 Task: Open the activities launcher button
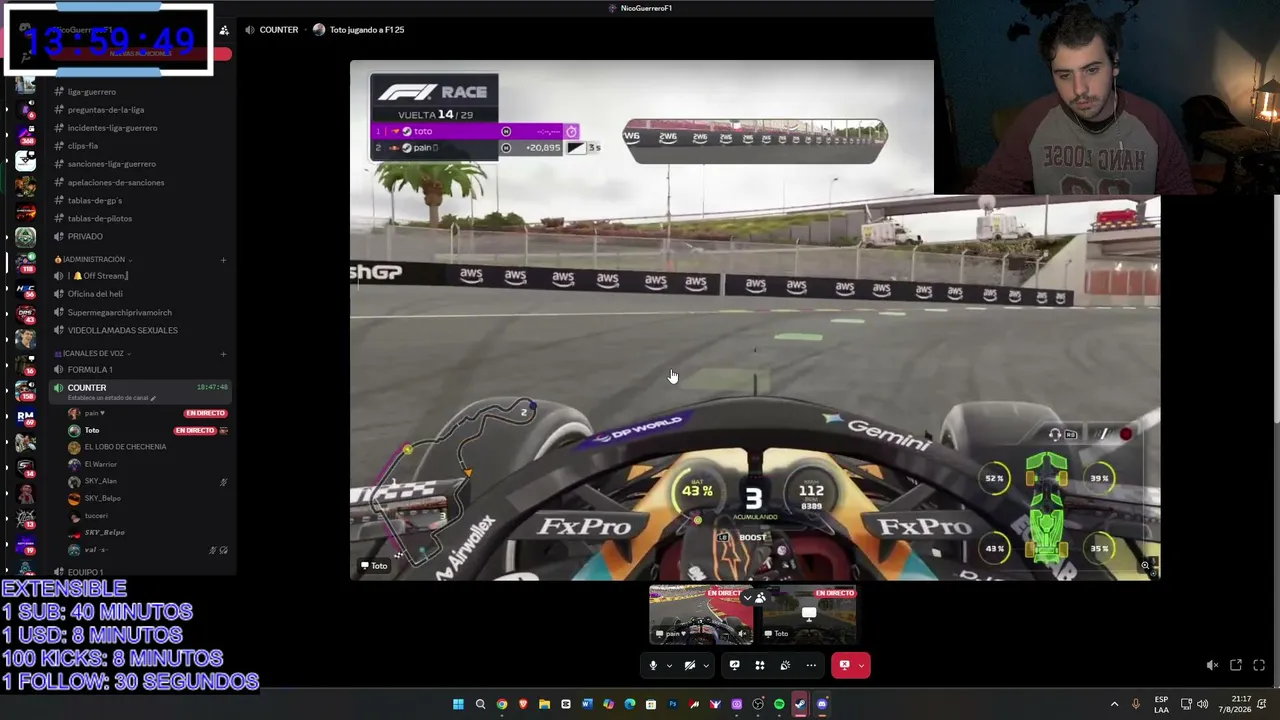tap(760, 665)
